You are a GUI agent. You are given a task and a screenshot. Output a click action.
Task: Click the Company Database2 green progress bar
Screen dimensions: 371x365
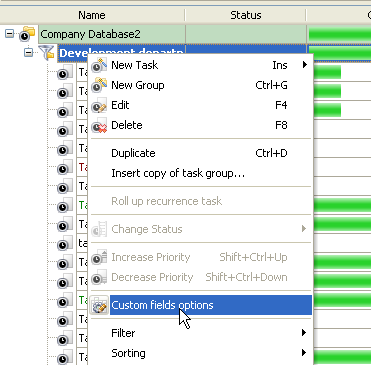click(340, 34)
